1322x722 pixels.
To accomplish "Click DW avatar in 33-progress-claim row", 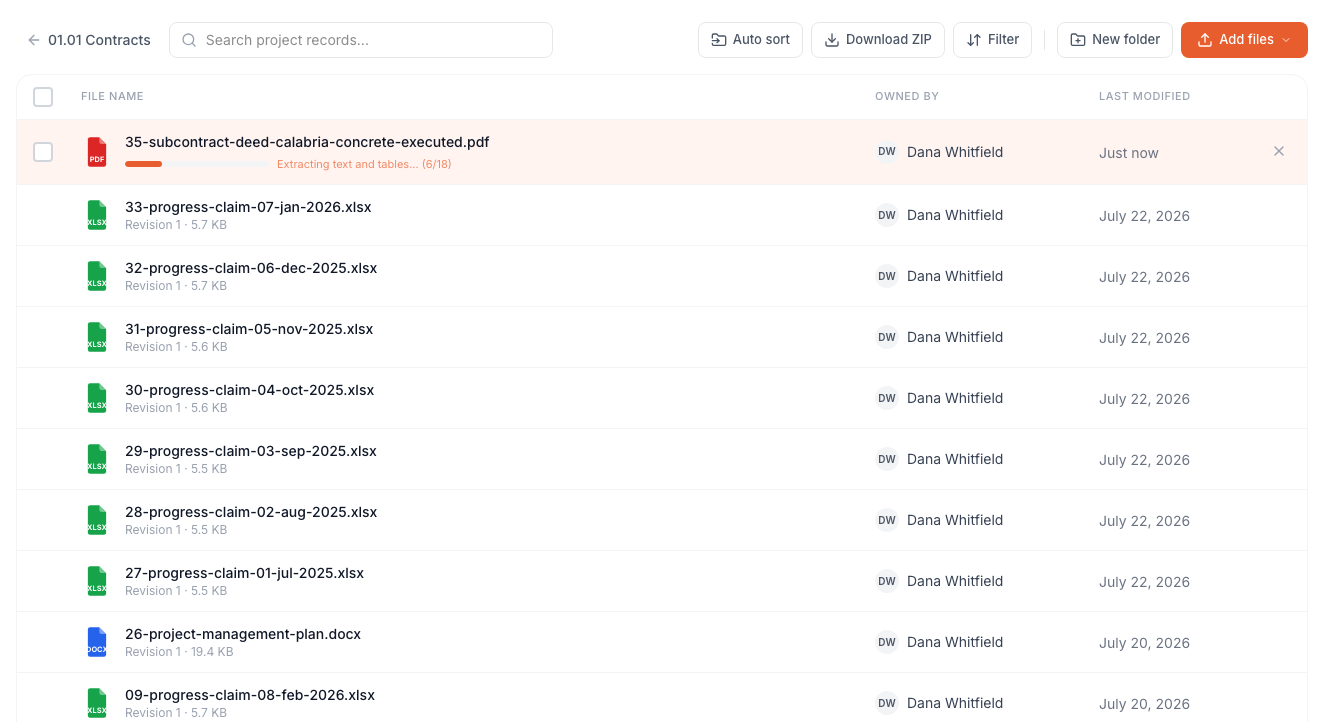I will [887, 215].
